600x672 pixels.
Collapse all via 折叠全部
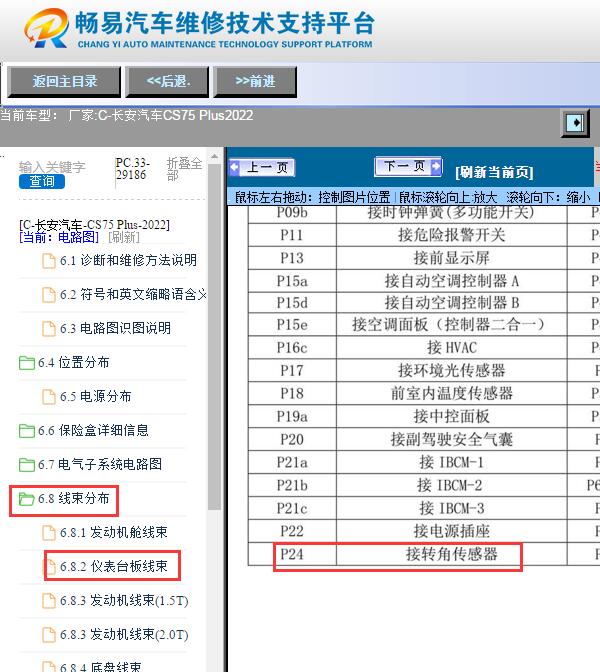pyautogui.click(x=184, y=169)
